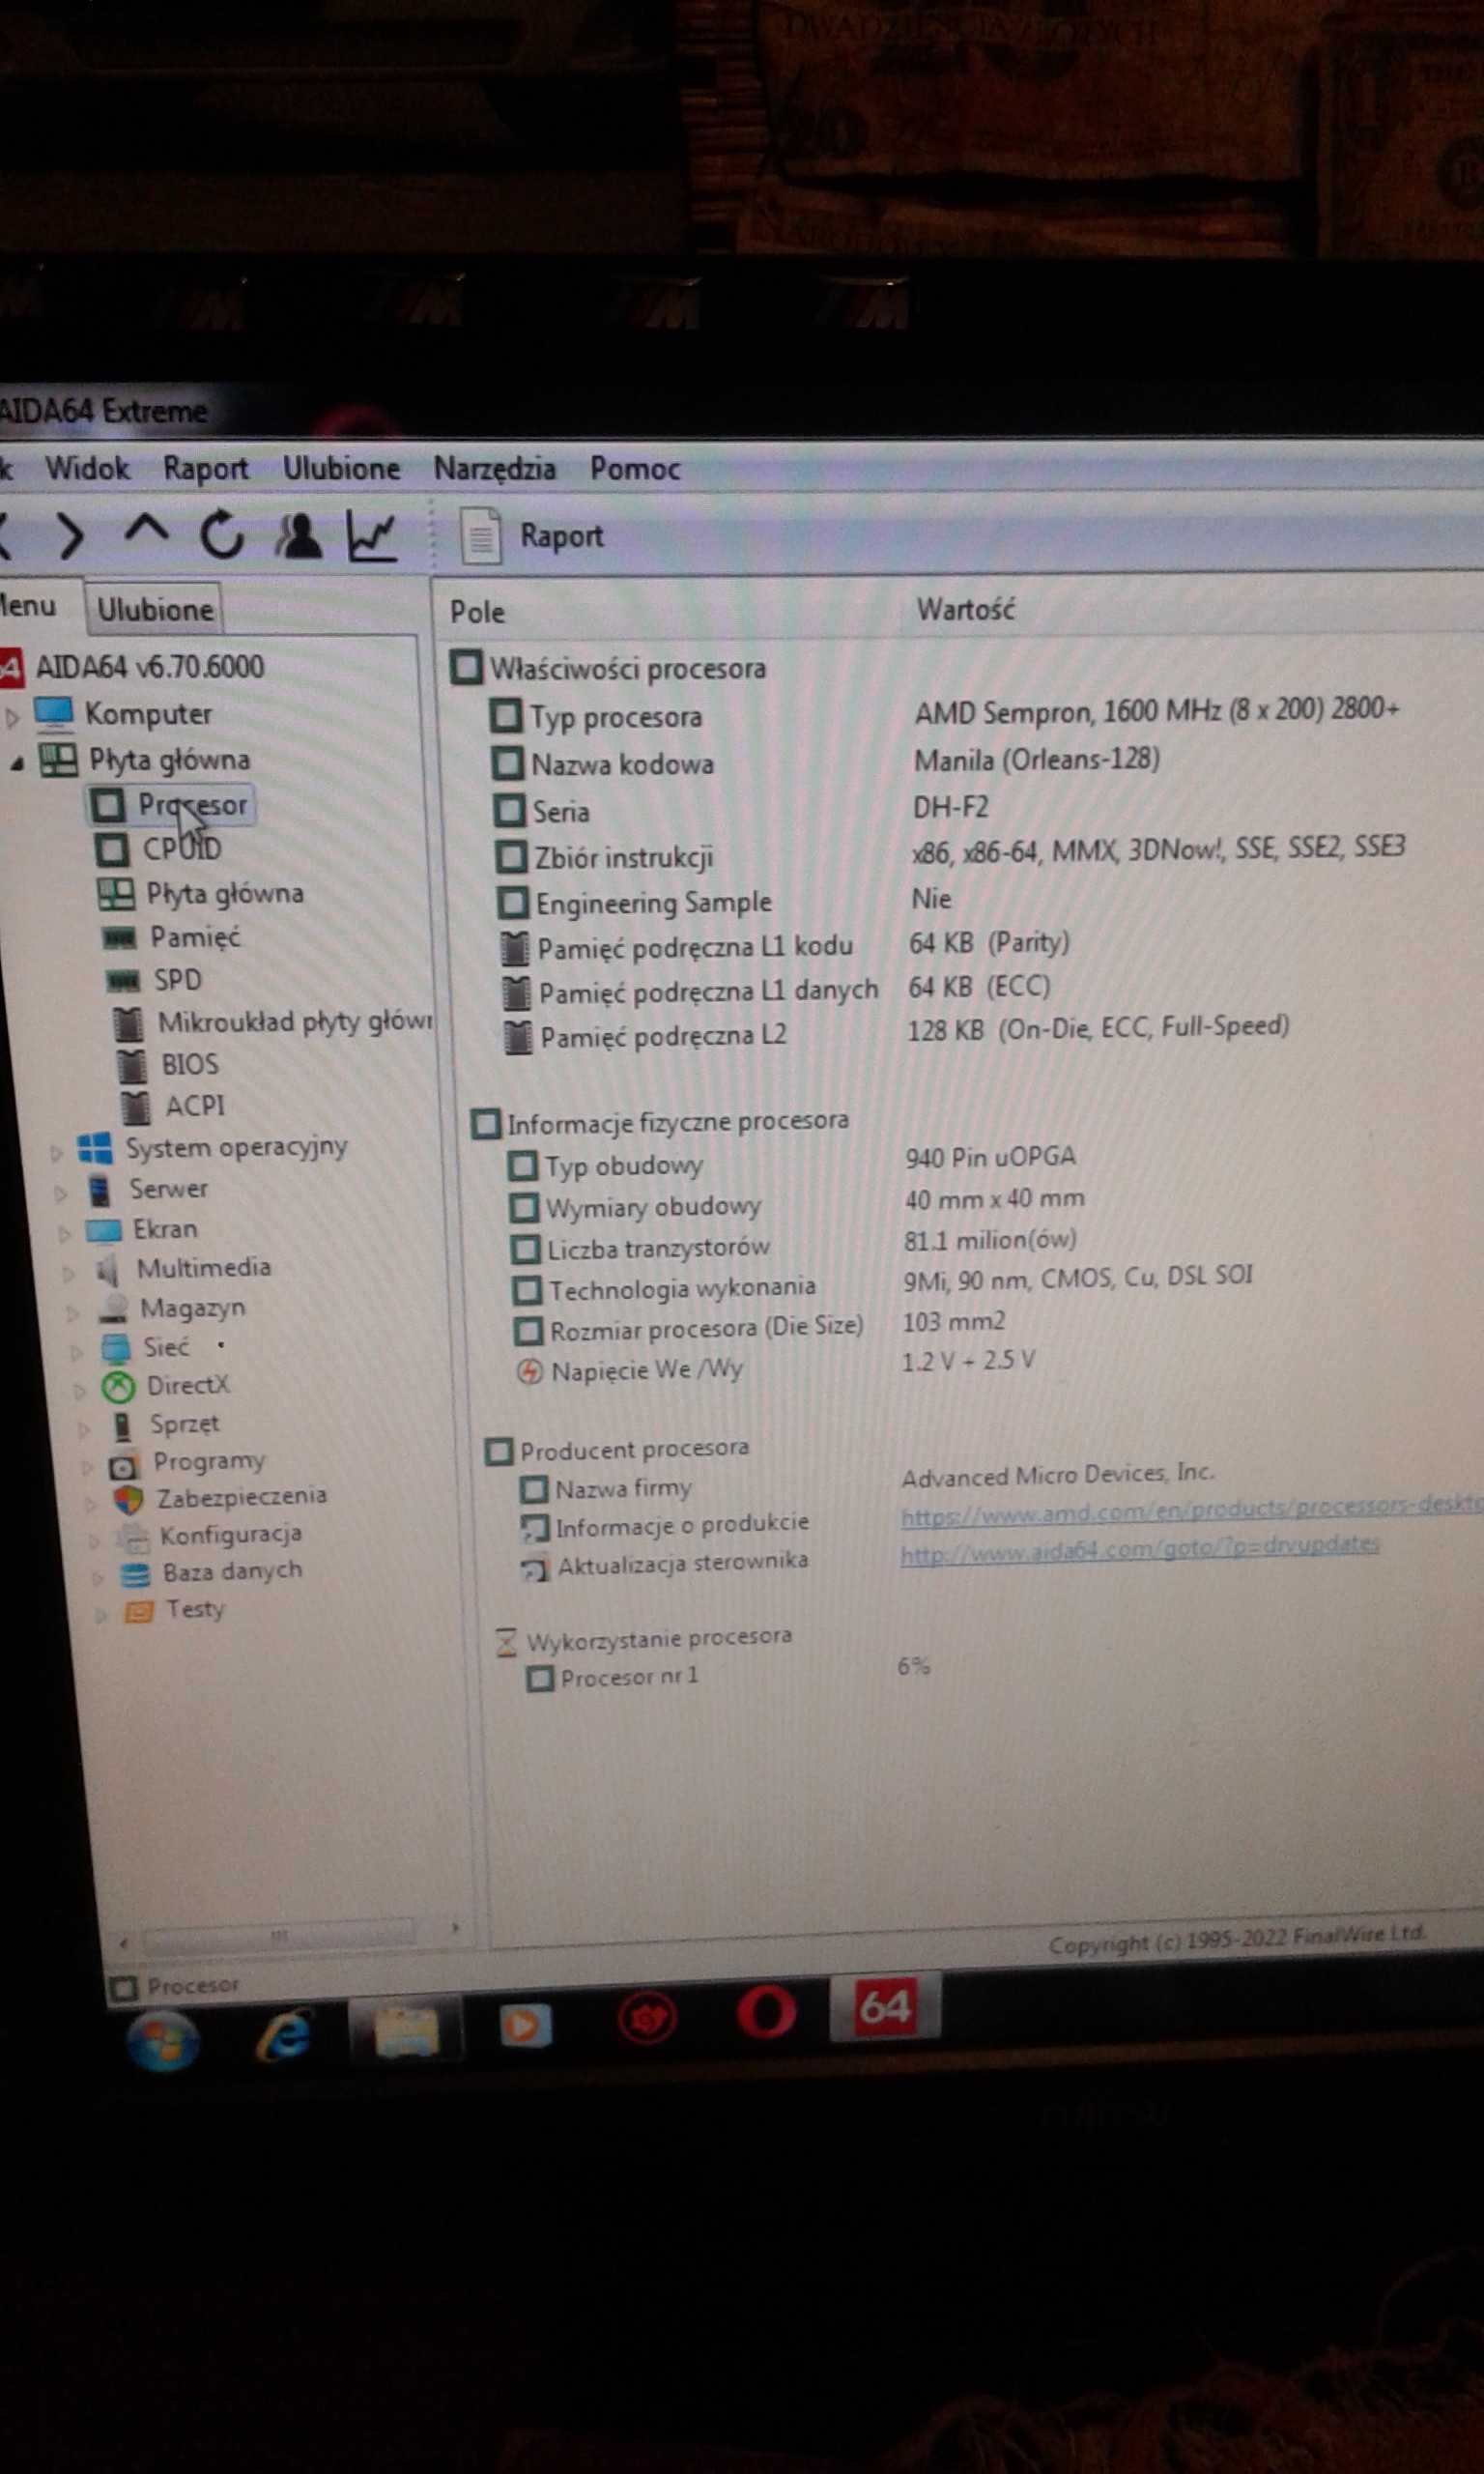Open the user profile toolbar icon
Image resolution: width=1484 pixels, height=2474 pixels.
pos(298,536)
